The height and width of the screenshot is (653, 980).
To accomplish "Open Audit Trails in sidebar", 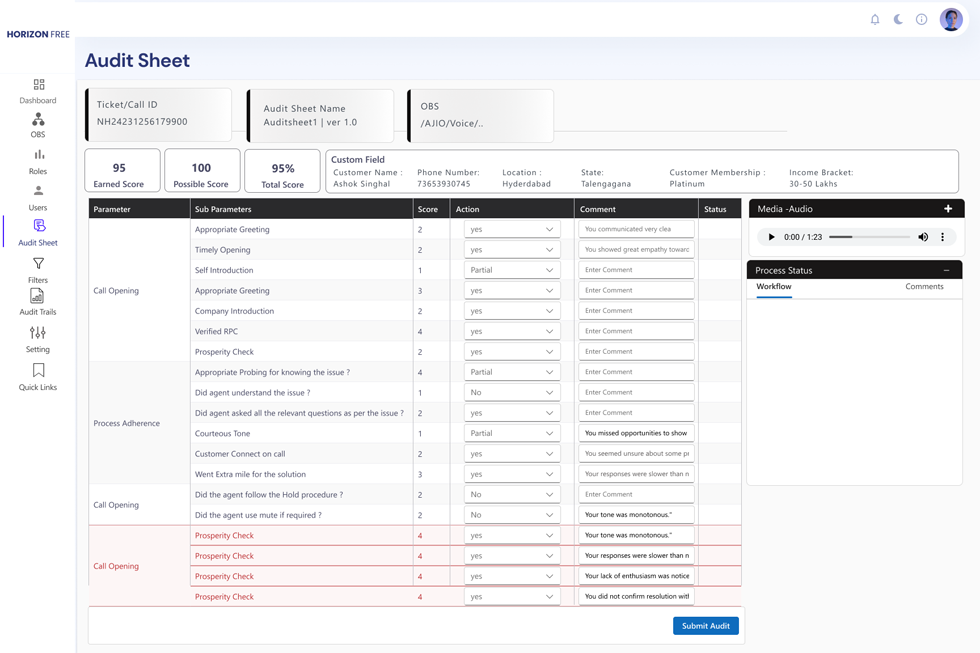I will [38, 302].
